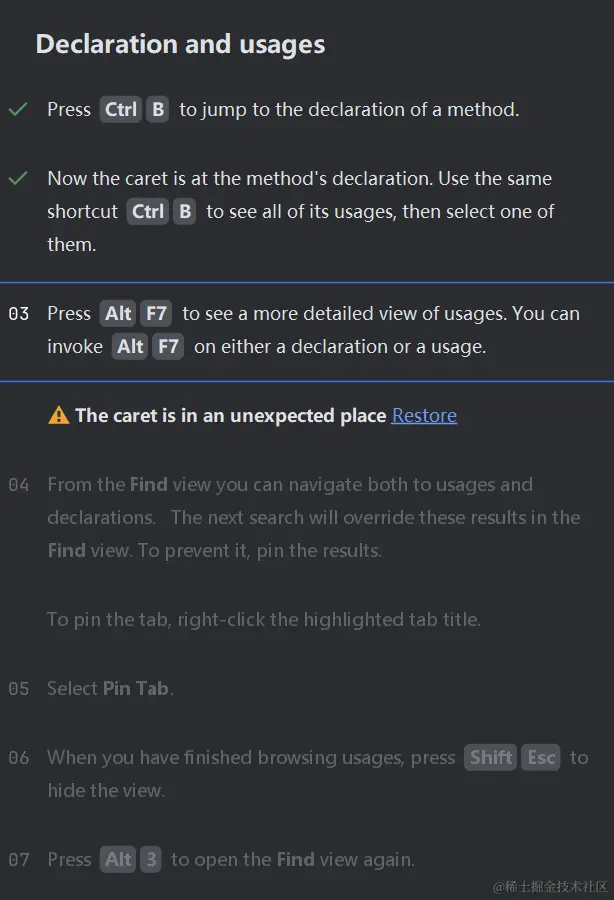This screenshot has width=614, height=900.
Task: Click the Ctrl key badge in the second step
Action: pos(147,211)
